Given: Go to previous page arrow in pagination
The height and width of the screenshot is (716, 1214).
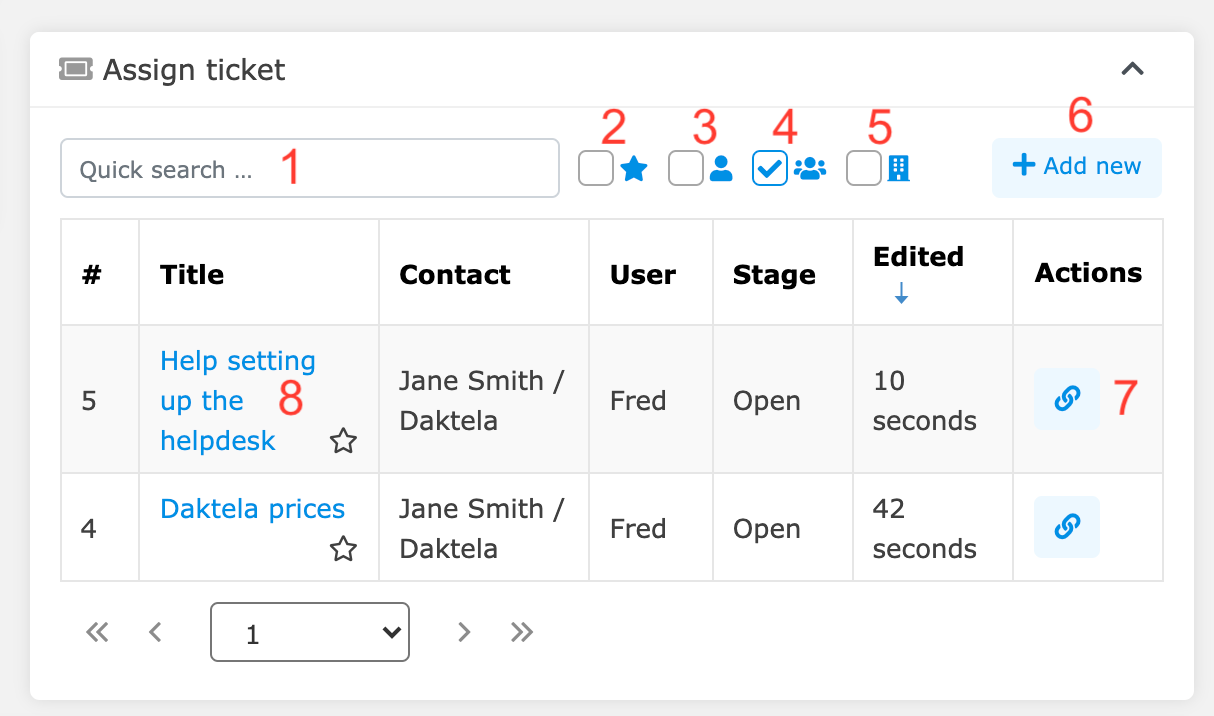Looking at the screenshot, I should click(155, 631).
